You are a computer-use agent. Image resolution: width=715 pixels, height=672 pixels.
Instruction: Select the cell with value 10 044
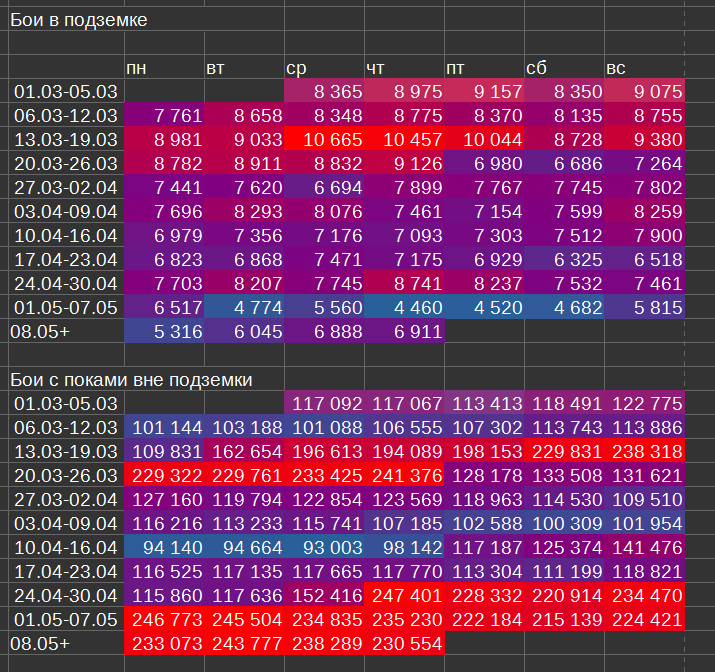484,140
